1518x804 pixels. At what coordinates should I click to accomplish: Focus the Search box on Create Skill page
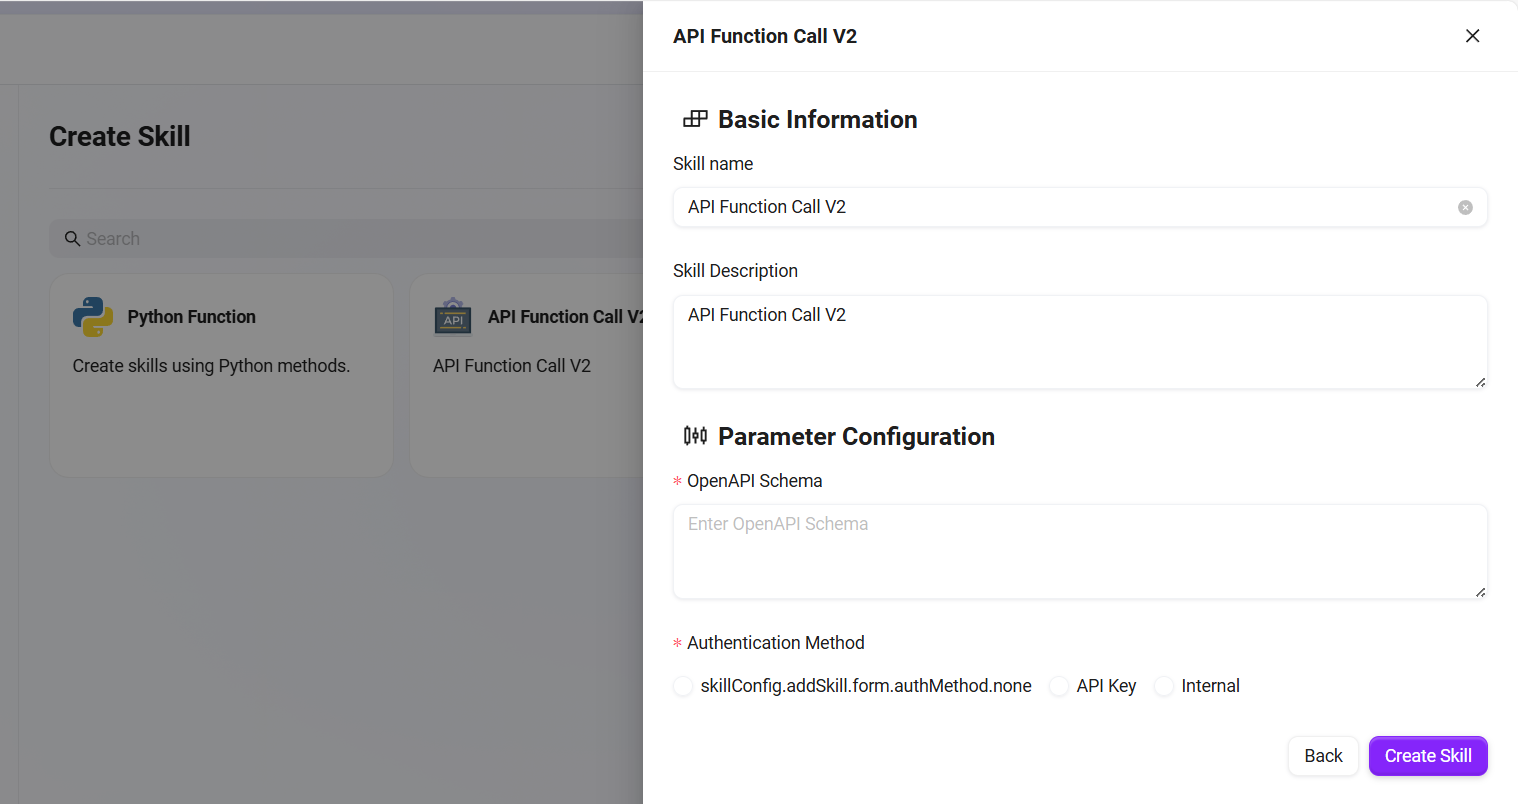pyautogui.click(x=350, y=239)
